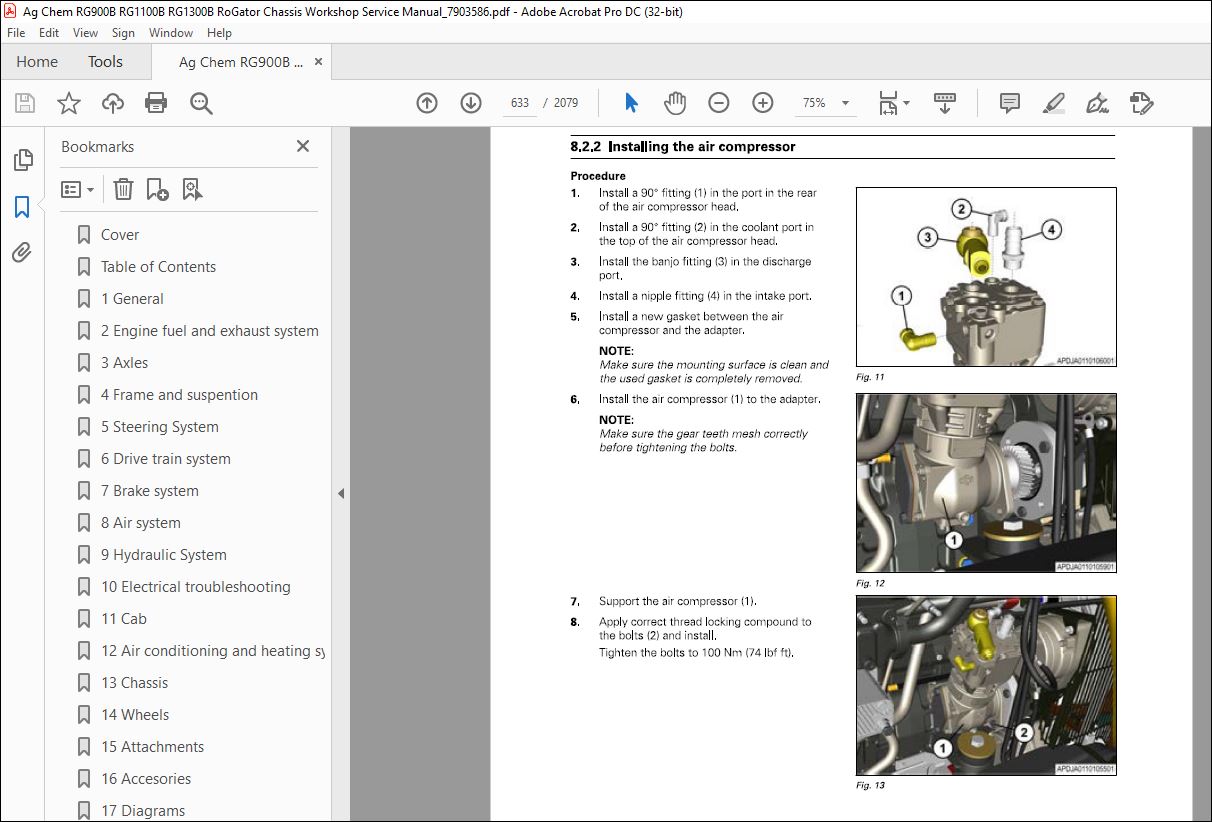Go to 7 Brake system bookmark
This screenshot has height=822, width=1212.
pyautogui.click(x=150, y=491)
